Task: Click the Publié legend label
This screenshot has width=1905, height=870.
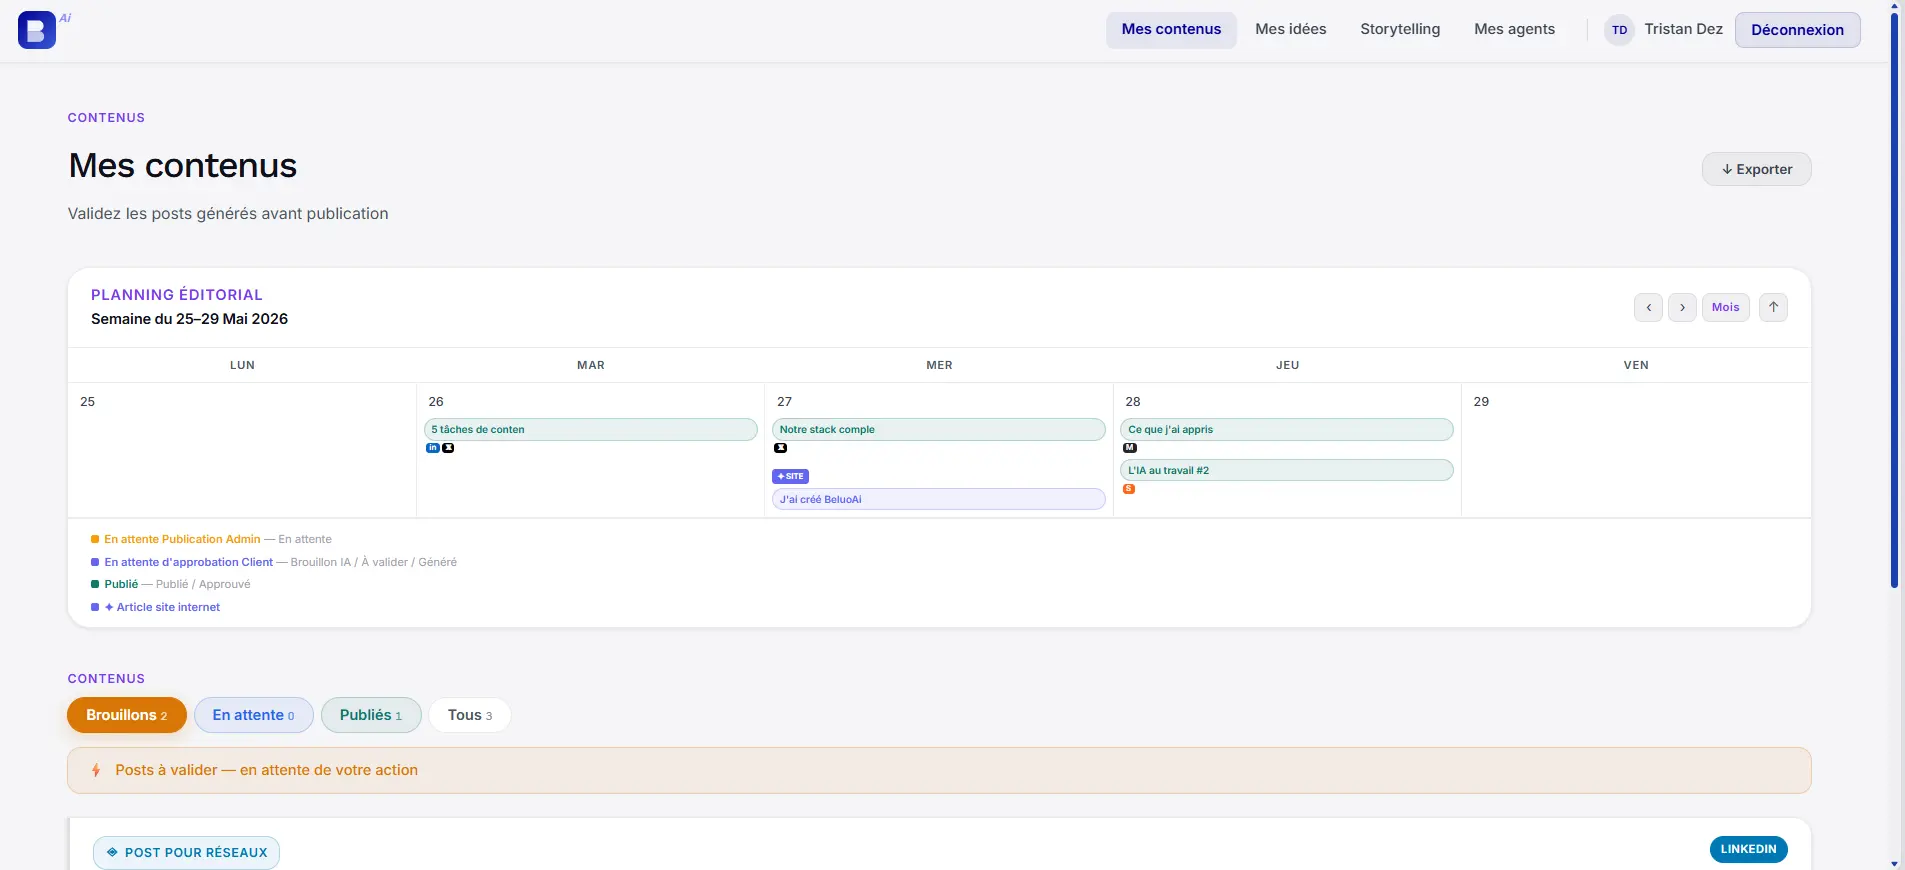Action: 121,584
